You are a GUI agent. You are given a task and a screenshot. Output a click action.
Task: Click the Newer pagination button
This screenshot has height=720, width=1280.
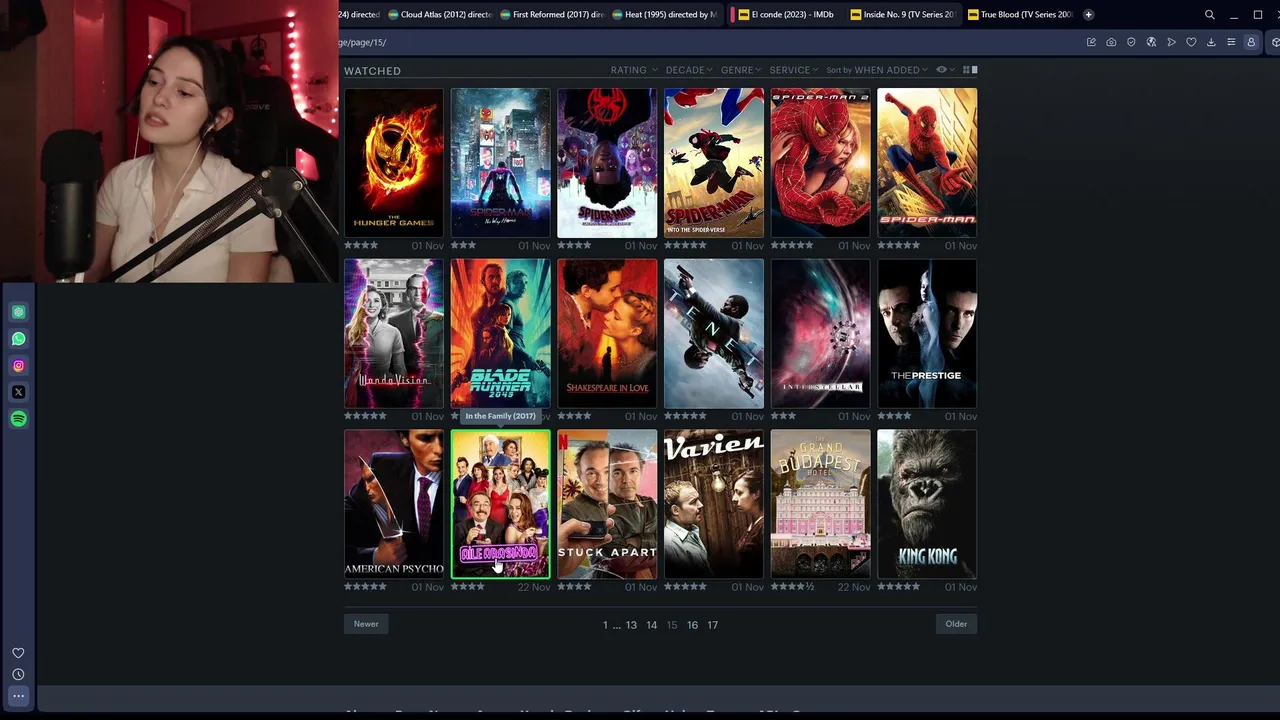pos(366,624)
